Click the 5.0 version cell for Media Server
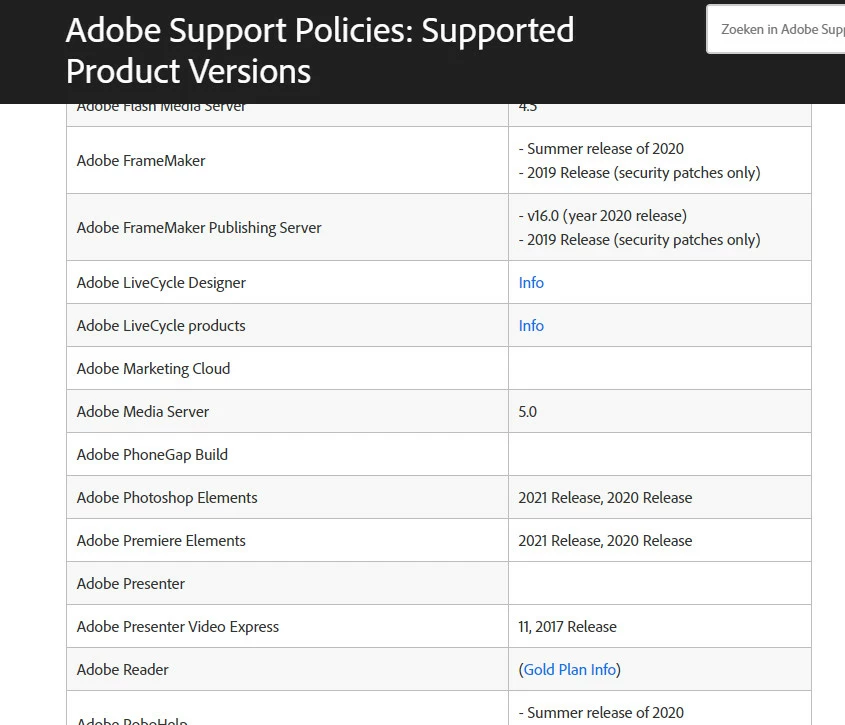845x725 pixels. 528,412
